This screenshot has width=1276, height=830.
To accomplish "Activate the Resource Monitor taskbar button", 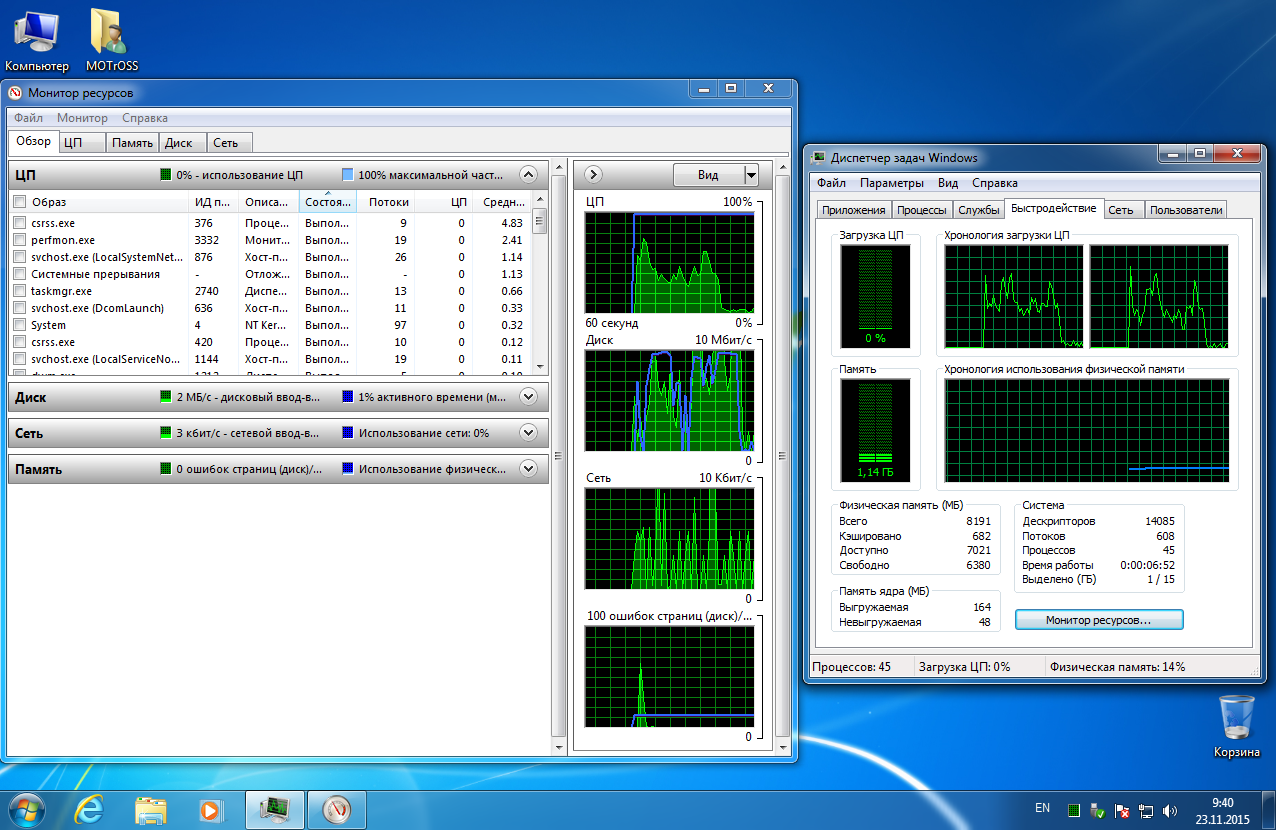I will pos(336,808).
